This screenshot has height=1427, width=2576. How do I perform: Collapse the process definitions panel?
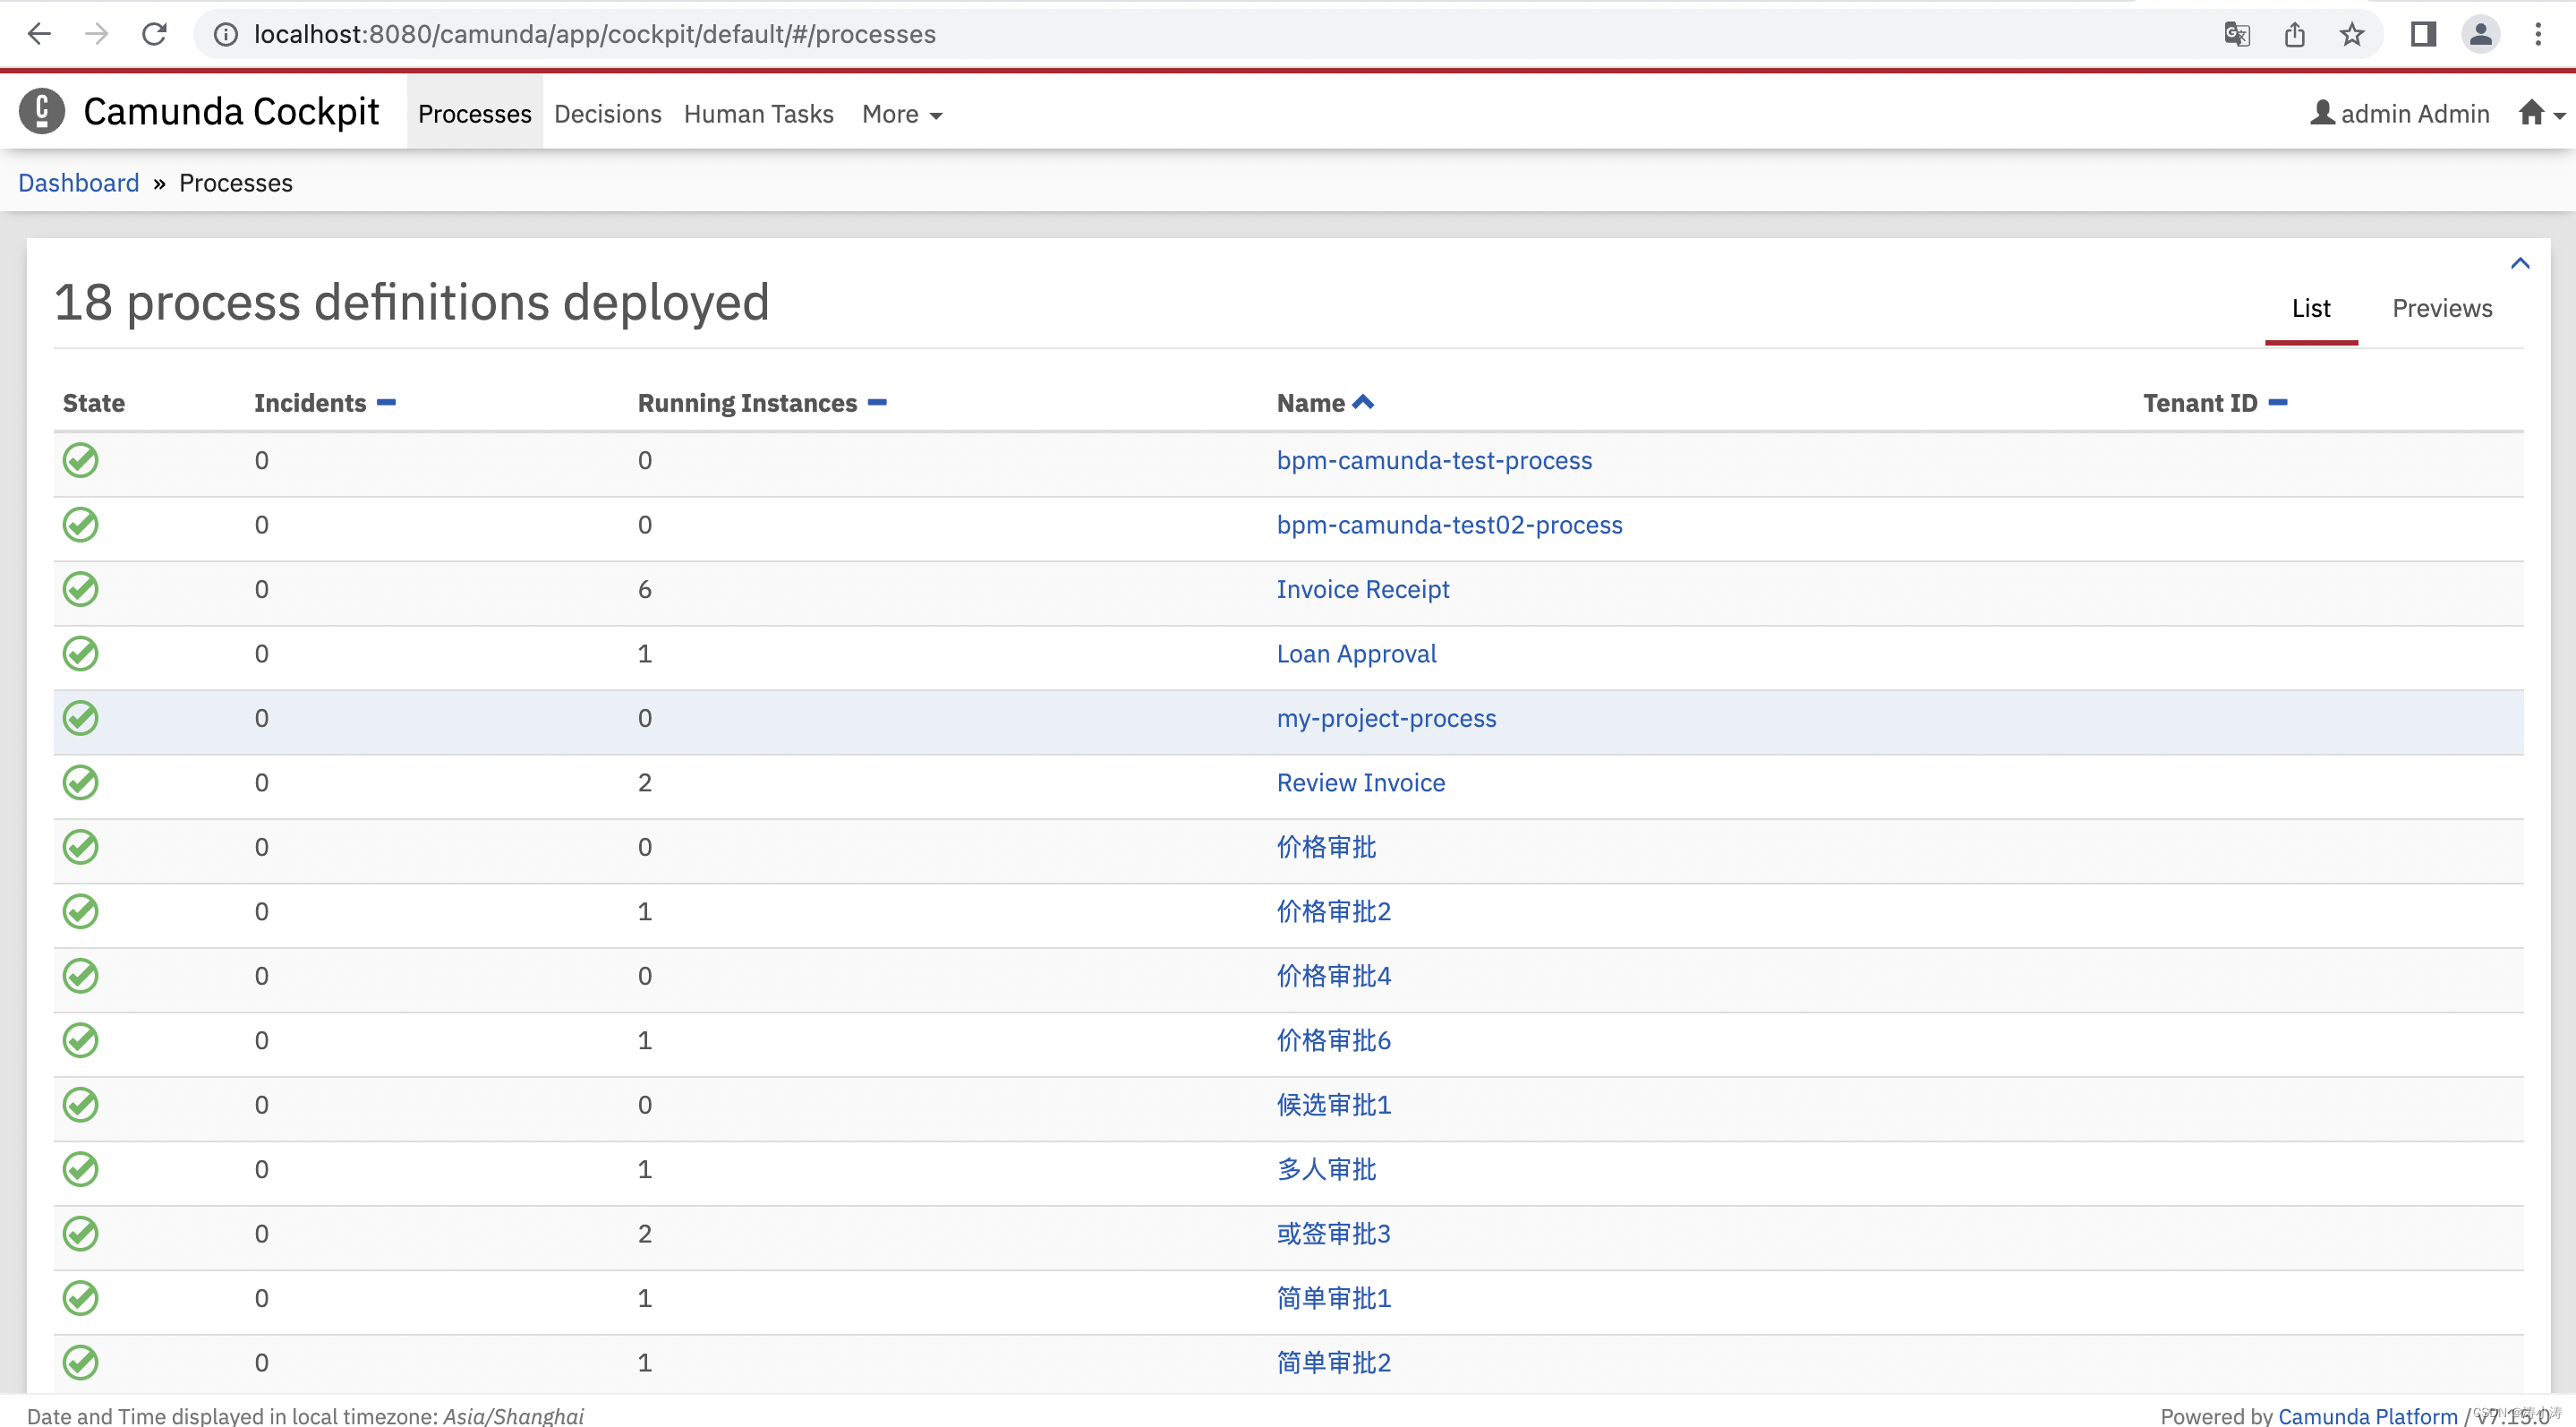click(2521, 261)
